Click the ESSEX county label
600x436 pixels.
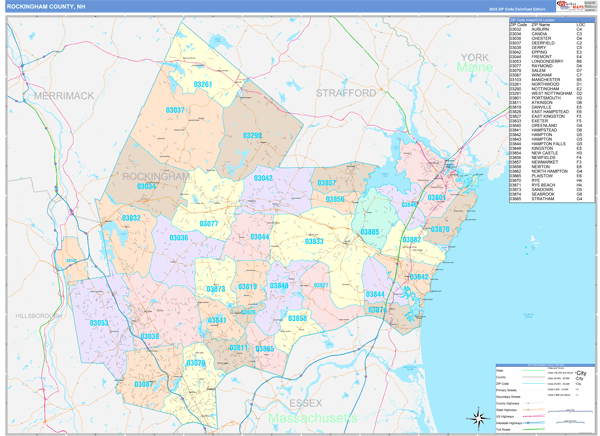(305, 403)
